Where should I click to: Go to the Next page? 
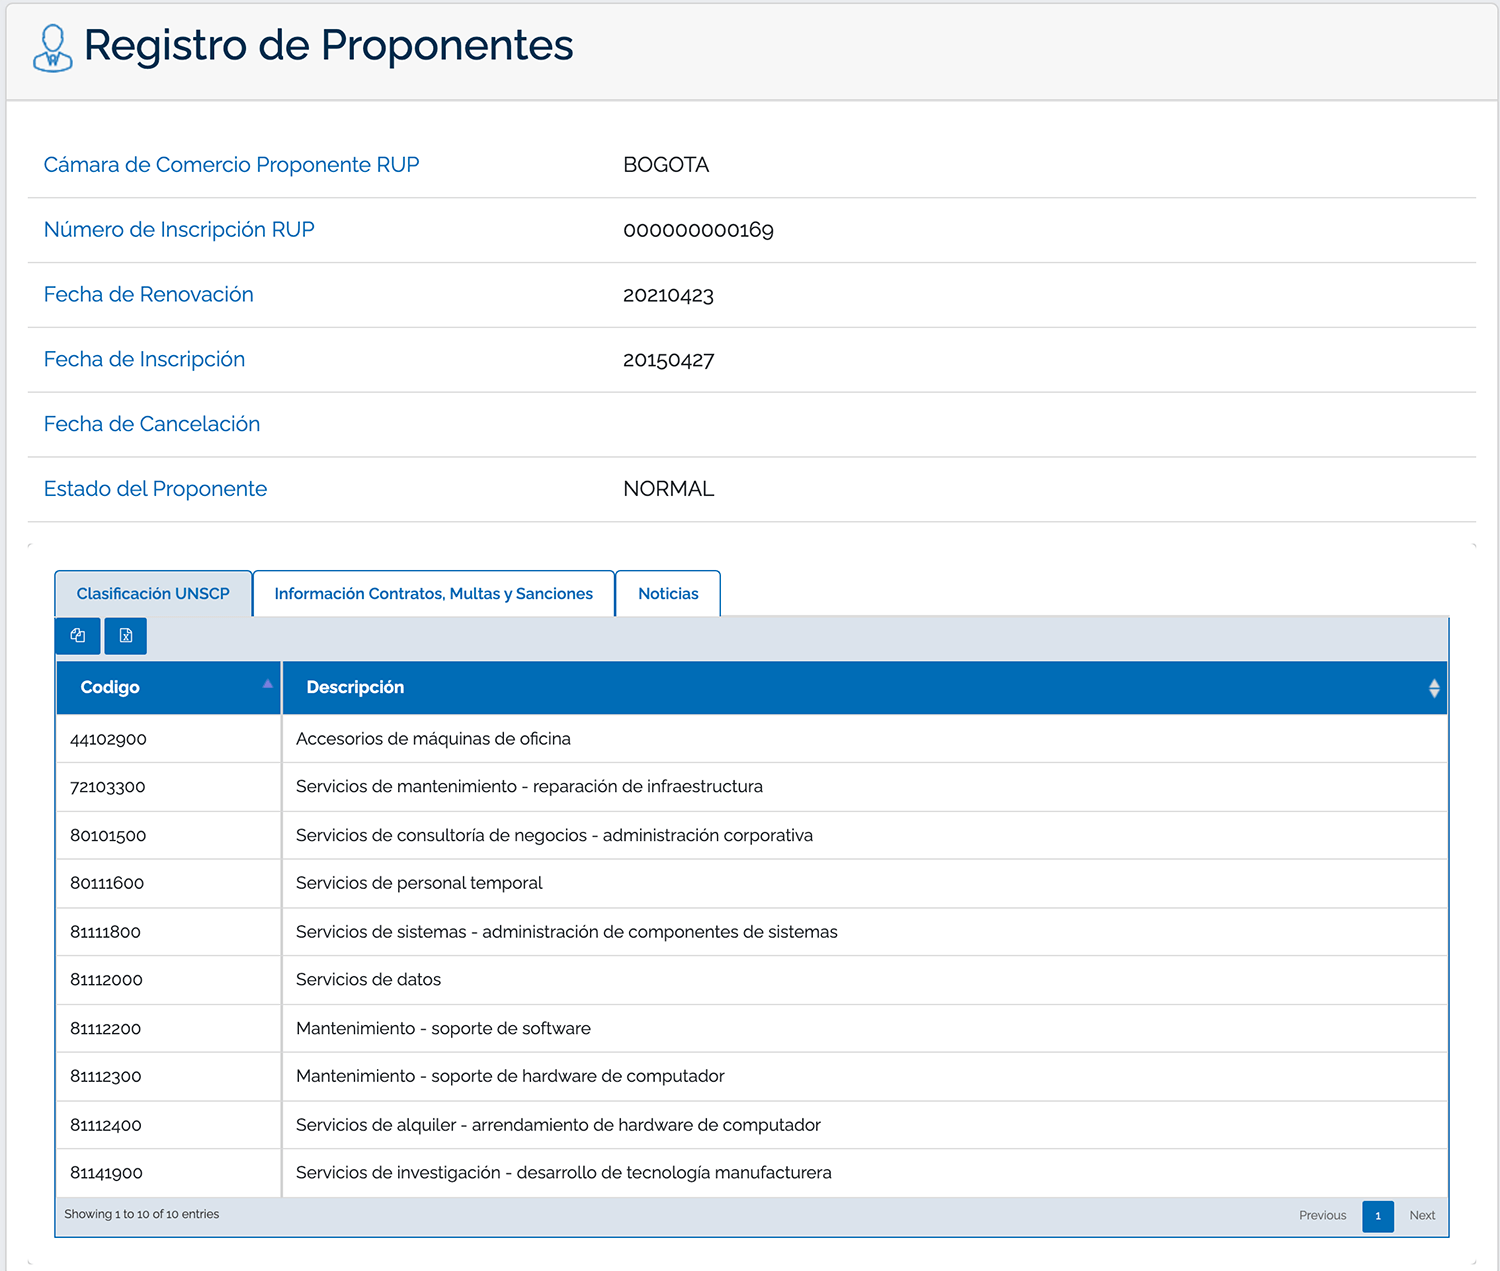tap(1422, 1216)
